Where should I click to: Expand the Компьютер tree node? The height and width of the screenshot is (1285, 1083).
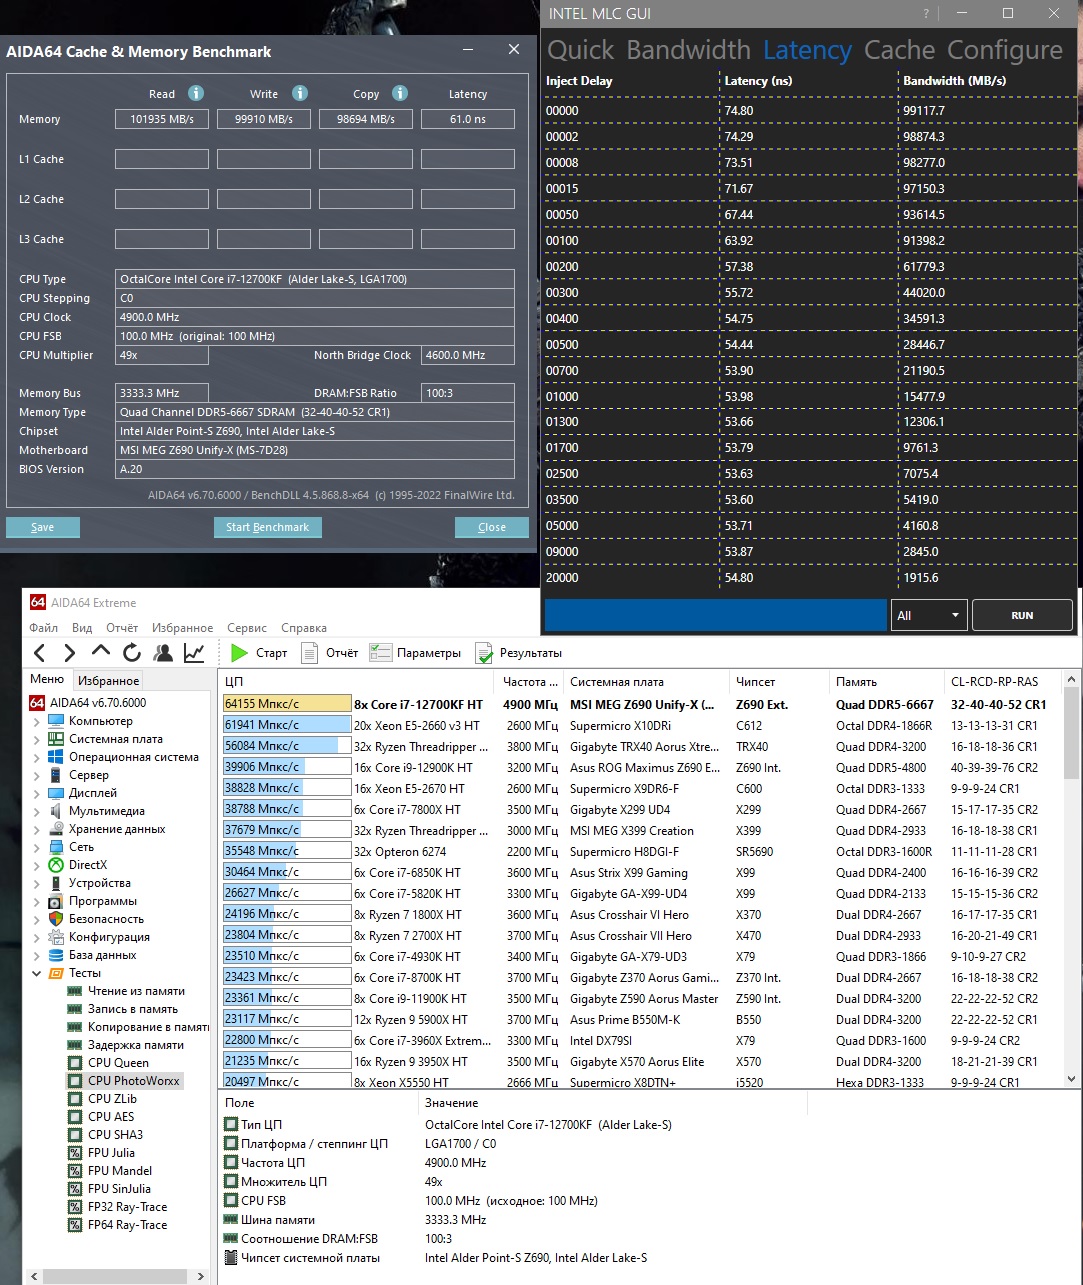click(37, 721)
